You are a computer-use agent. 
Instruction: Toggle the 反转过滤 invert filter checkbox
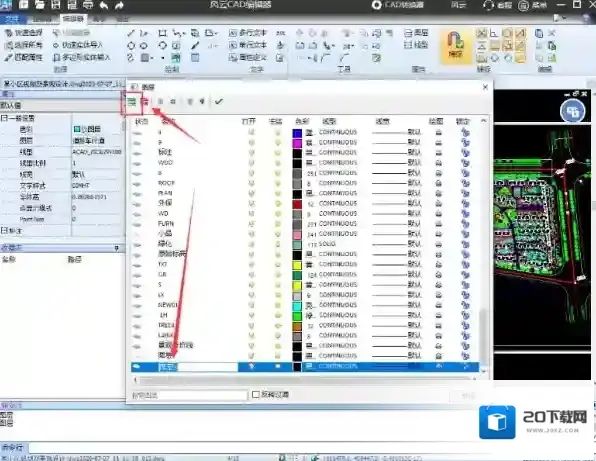(256, 394)
